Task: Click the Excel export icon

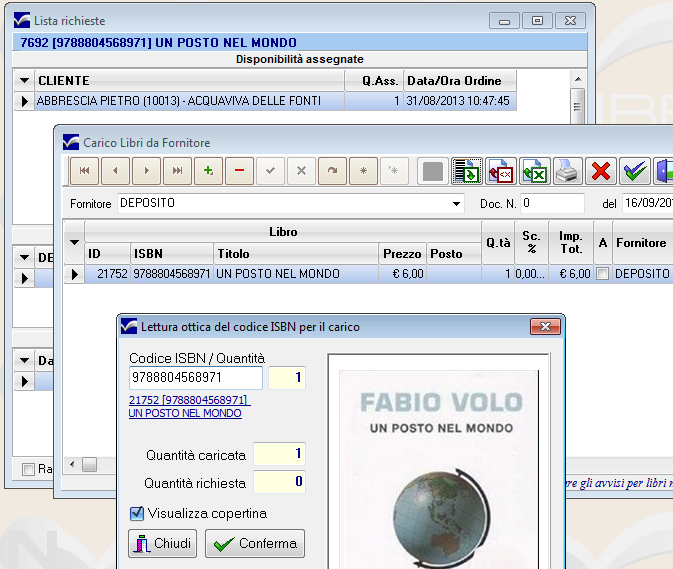Action: 534,171
